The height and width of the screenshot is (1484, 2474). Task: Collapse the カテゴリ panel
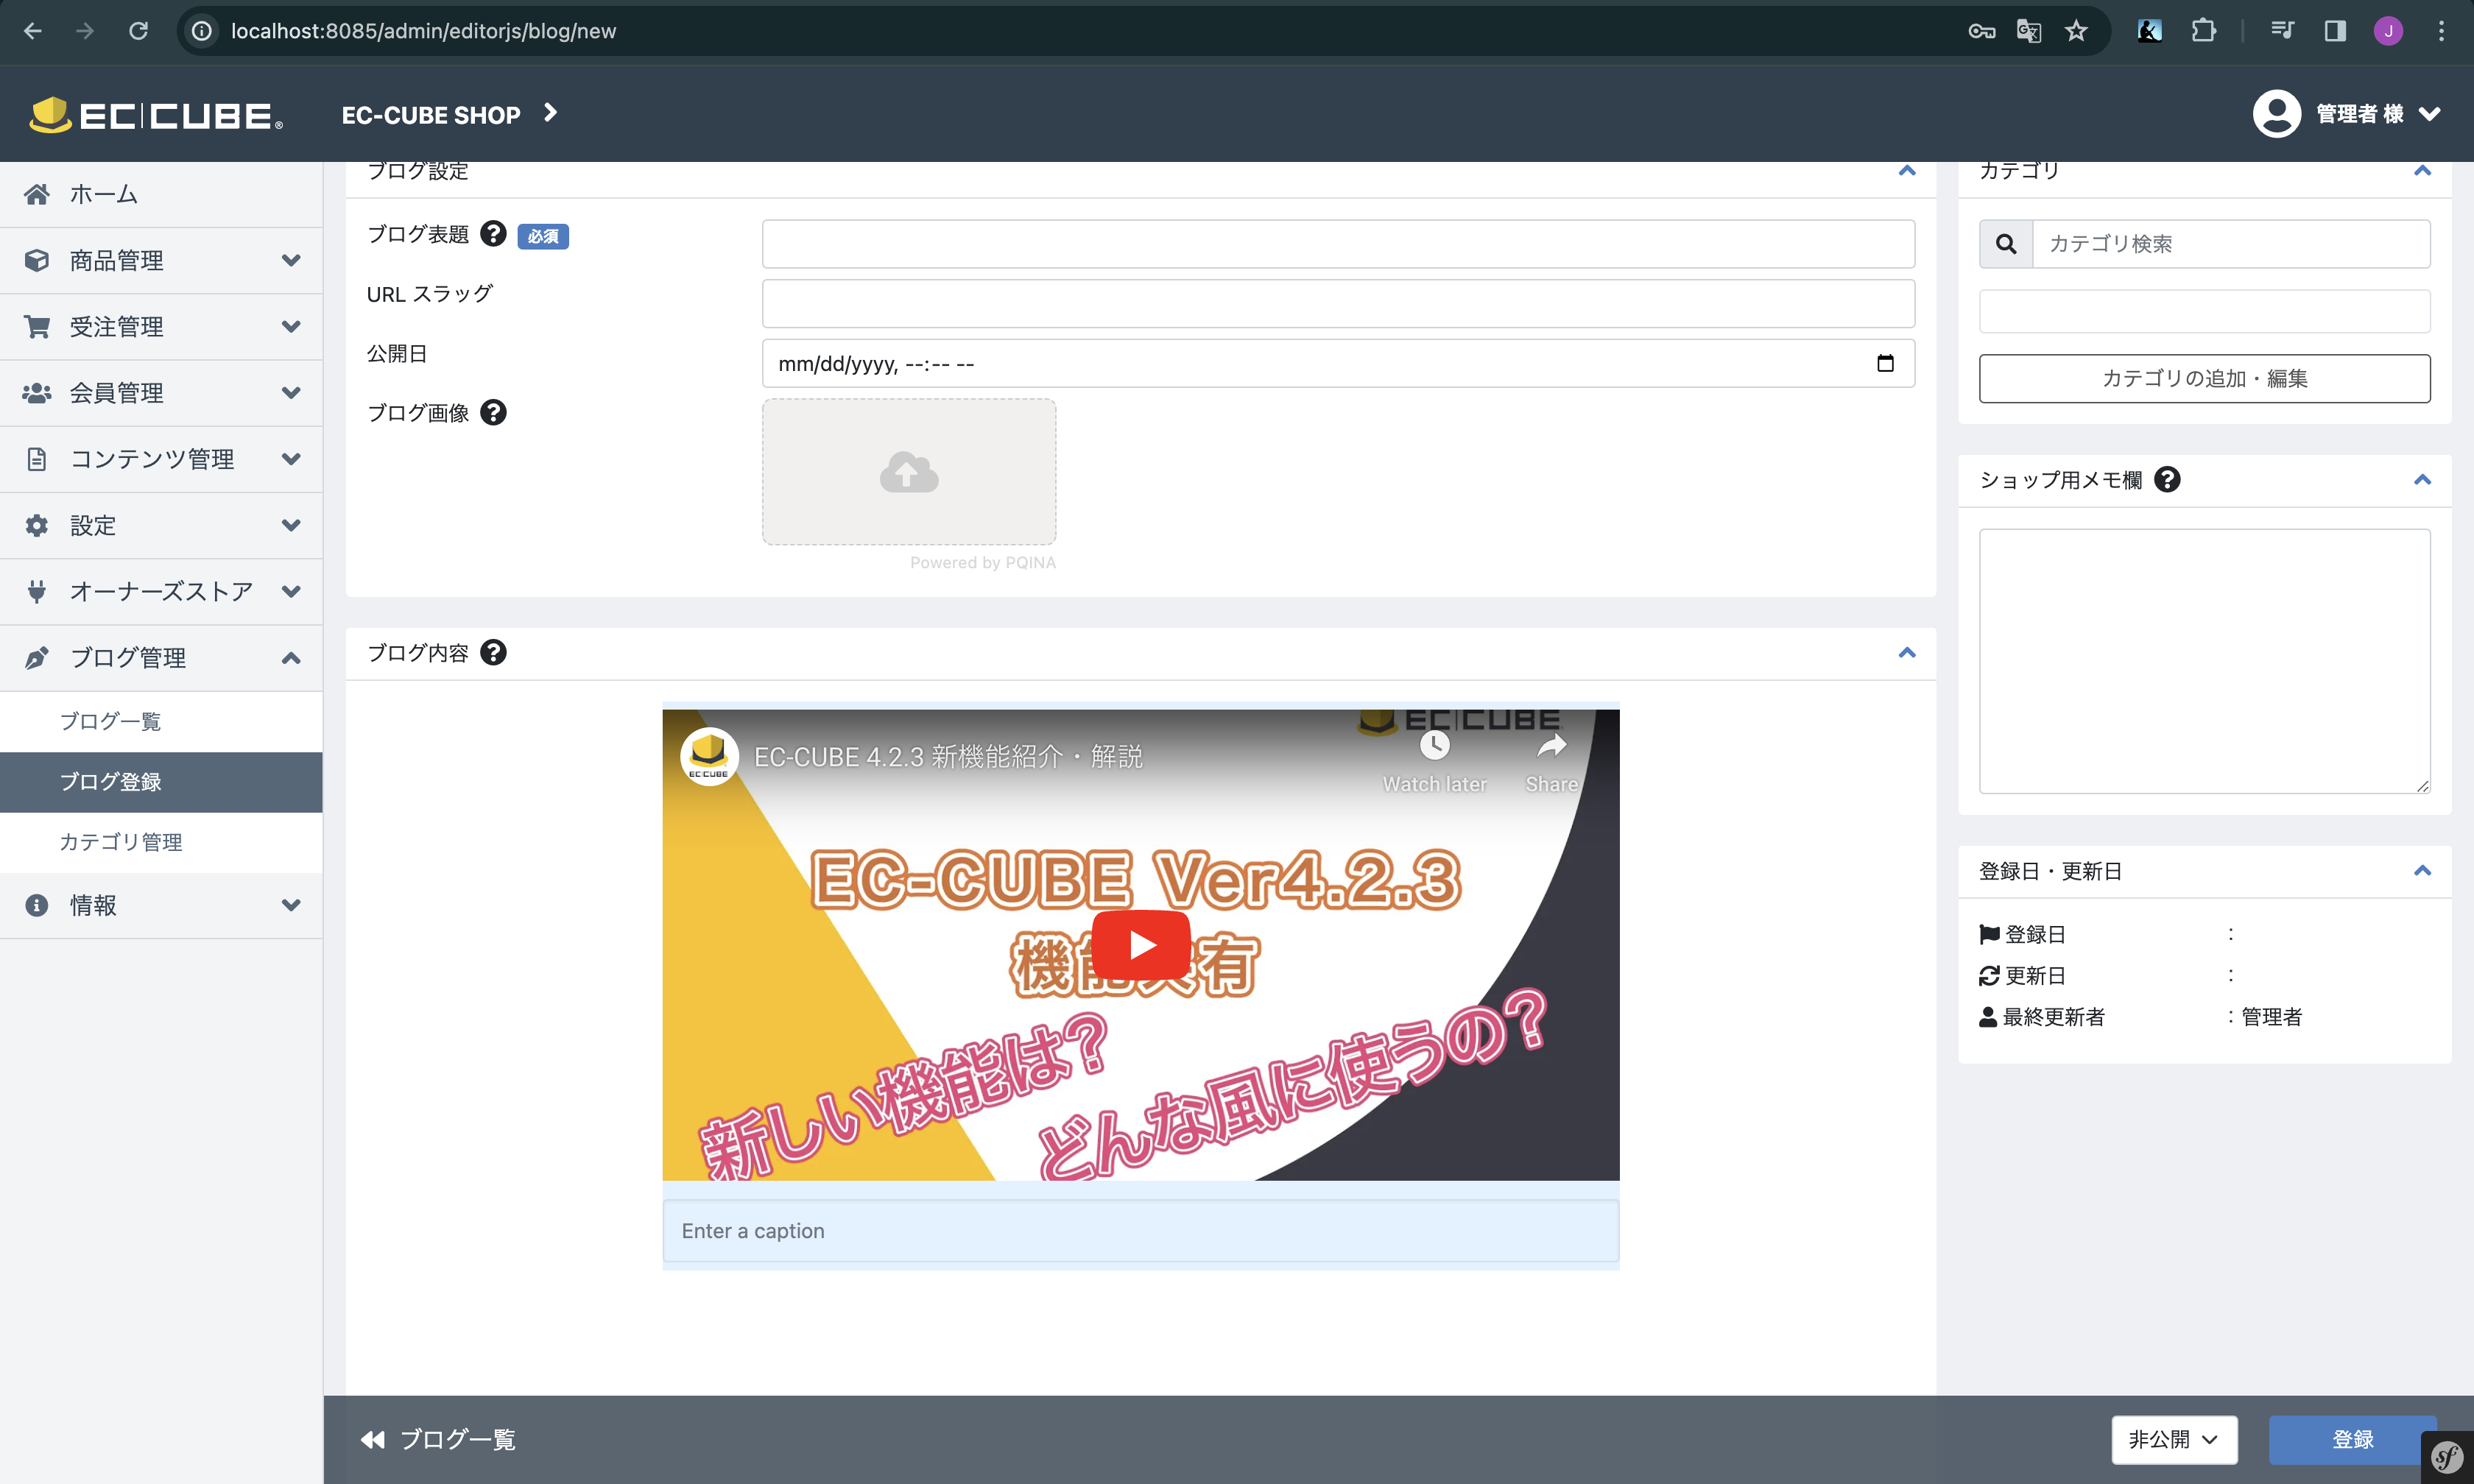pos(2422,171)
